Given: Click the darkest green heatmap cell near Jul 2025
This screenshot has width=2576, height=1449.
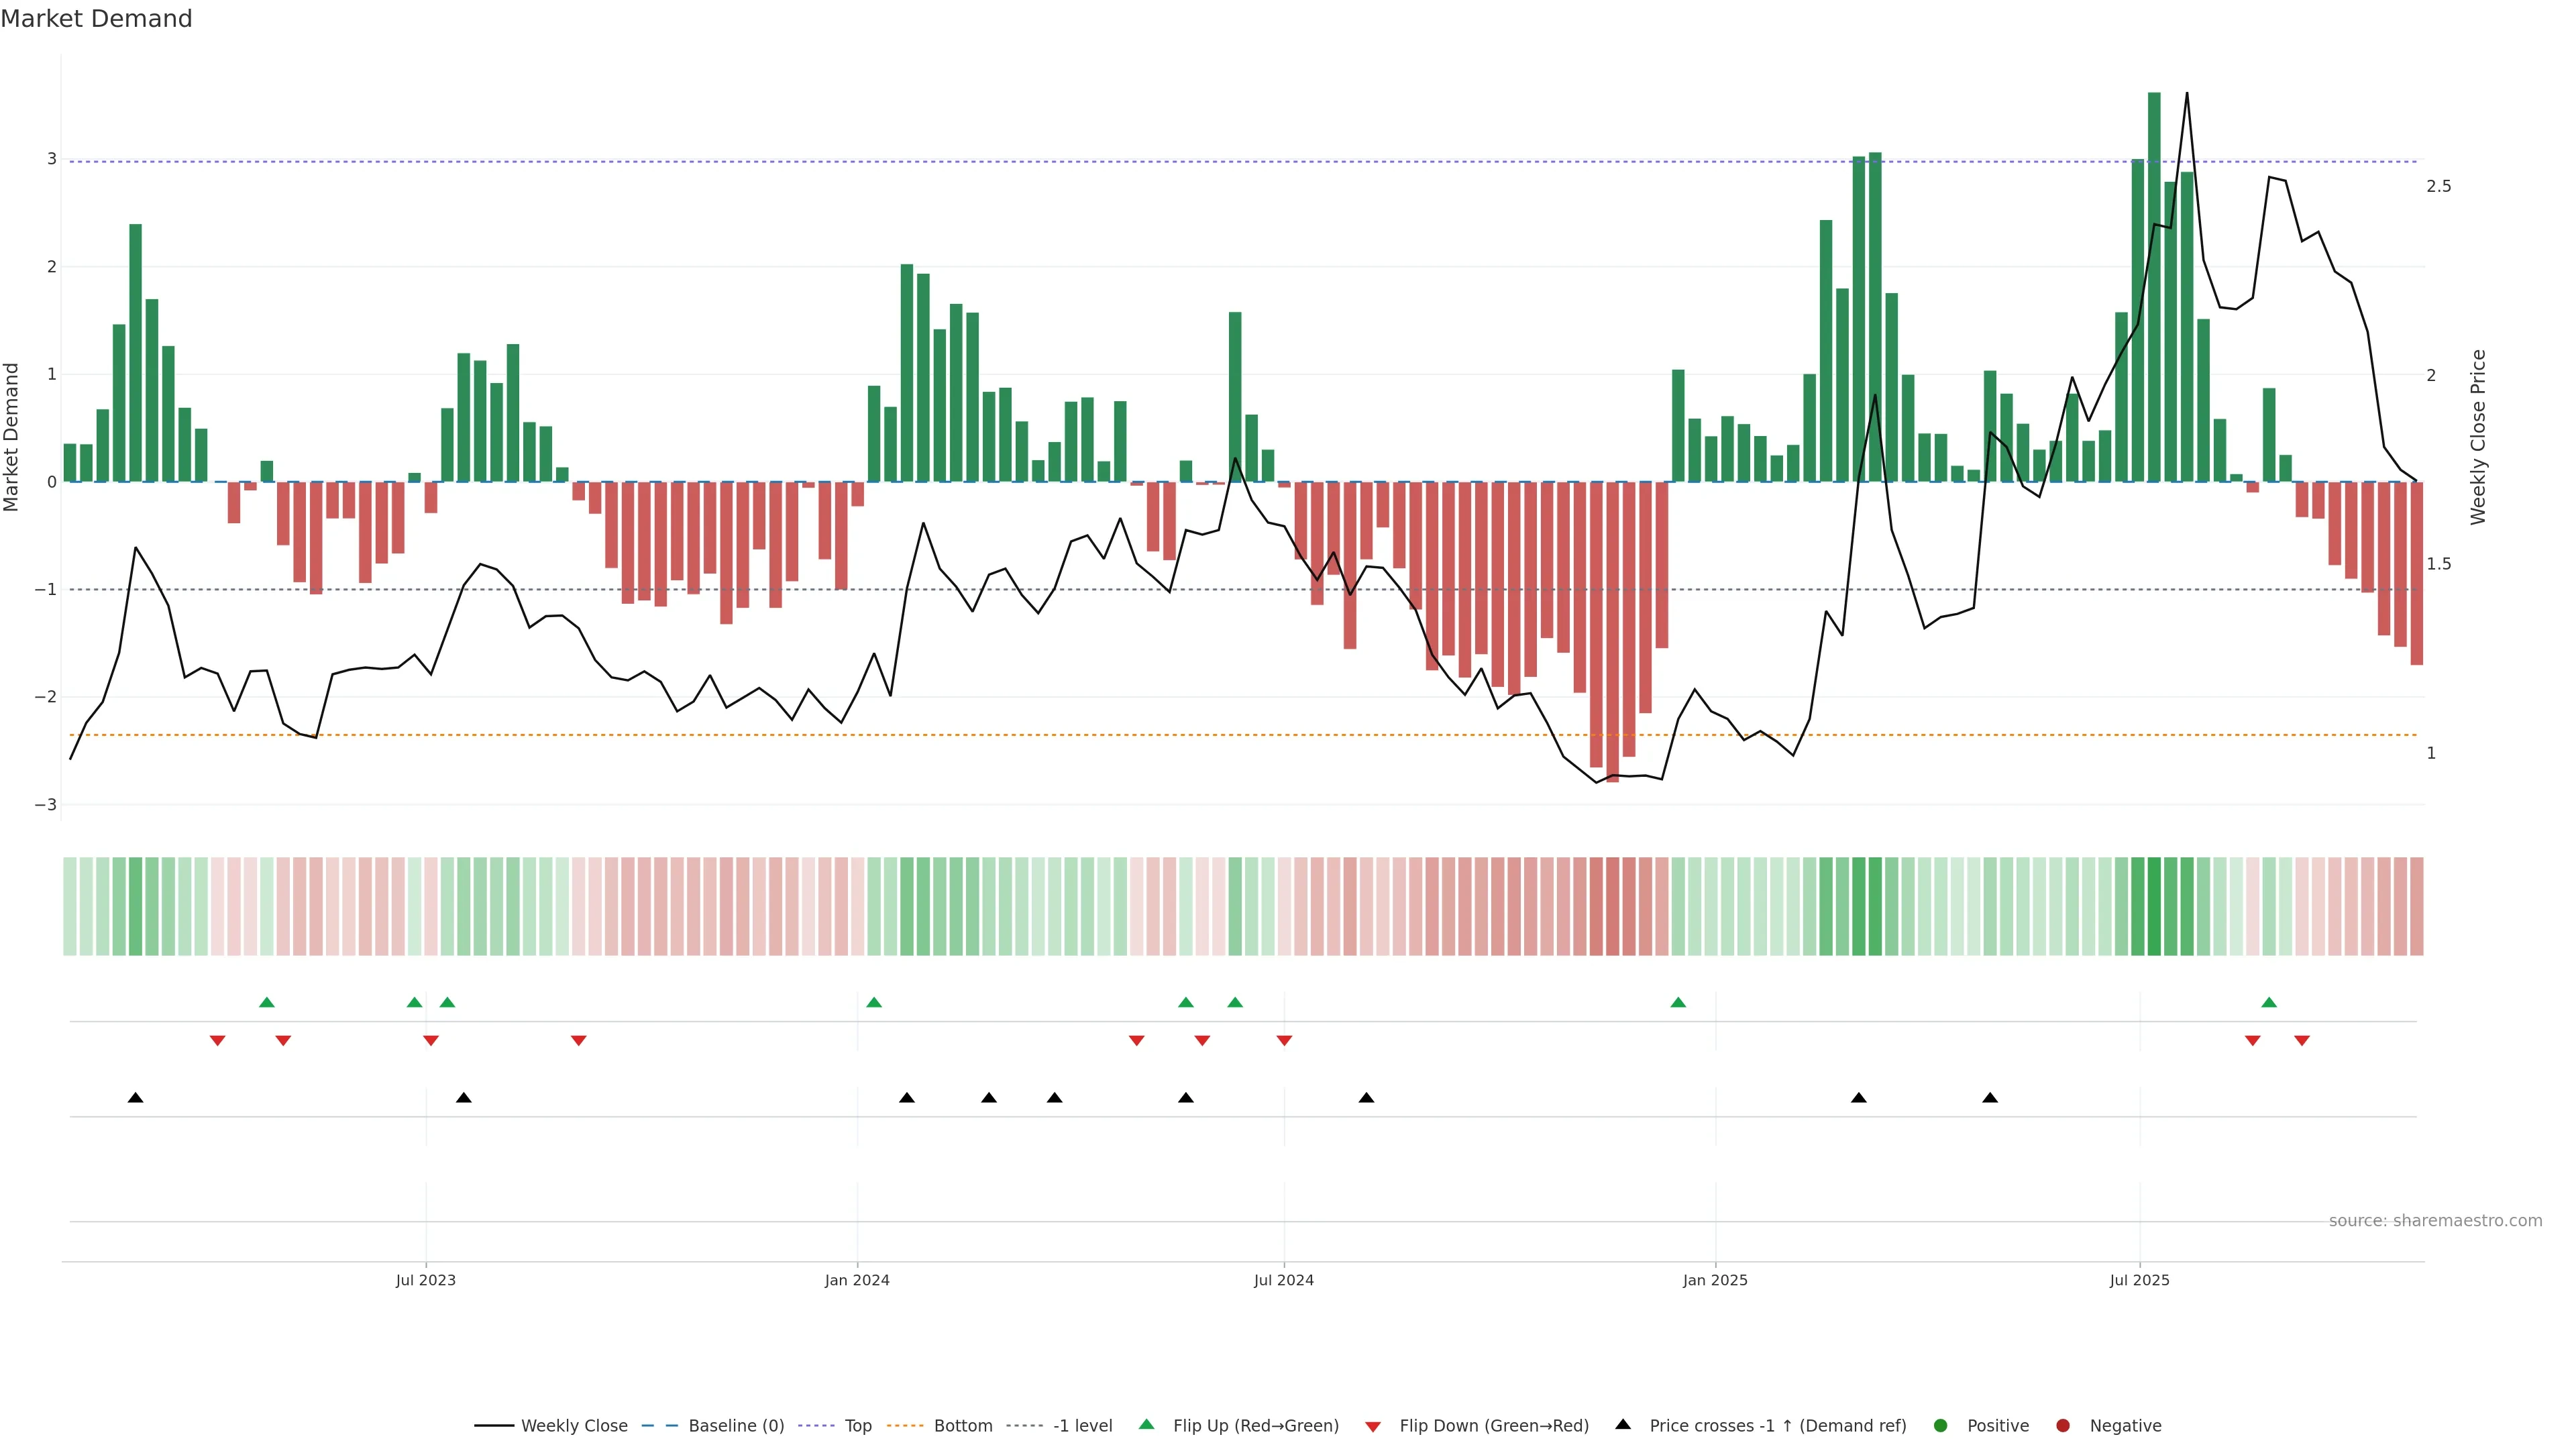Looking at the screenshot, I should (2154, 906).
